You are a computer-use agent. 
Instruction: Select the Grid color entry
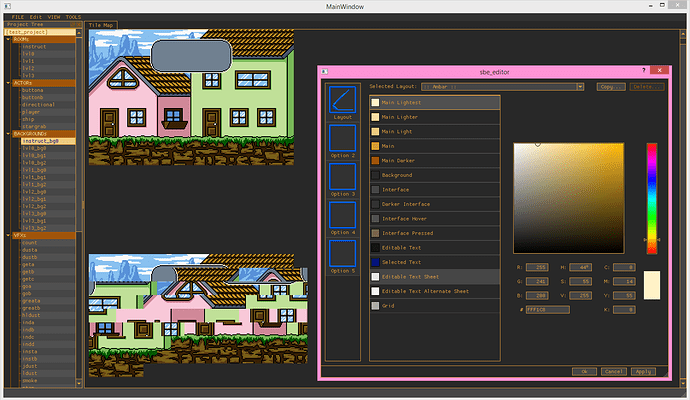click(x=435, y=306)
